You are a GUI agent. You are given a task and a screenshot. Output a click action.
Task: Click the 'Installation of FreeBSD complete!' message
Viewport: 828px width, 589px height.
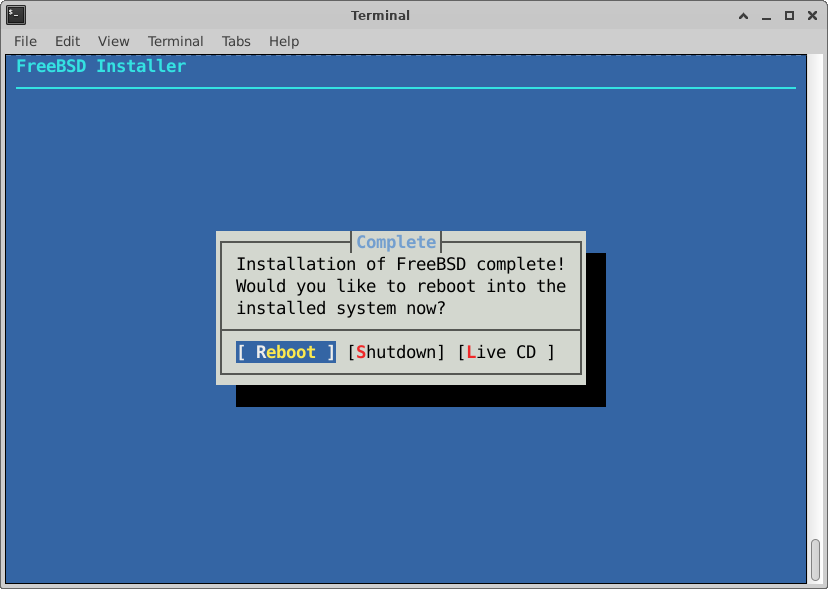click(400, 264)
